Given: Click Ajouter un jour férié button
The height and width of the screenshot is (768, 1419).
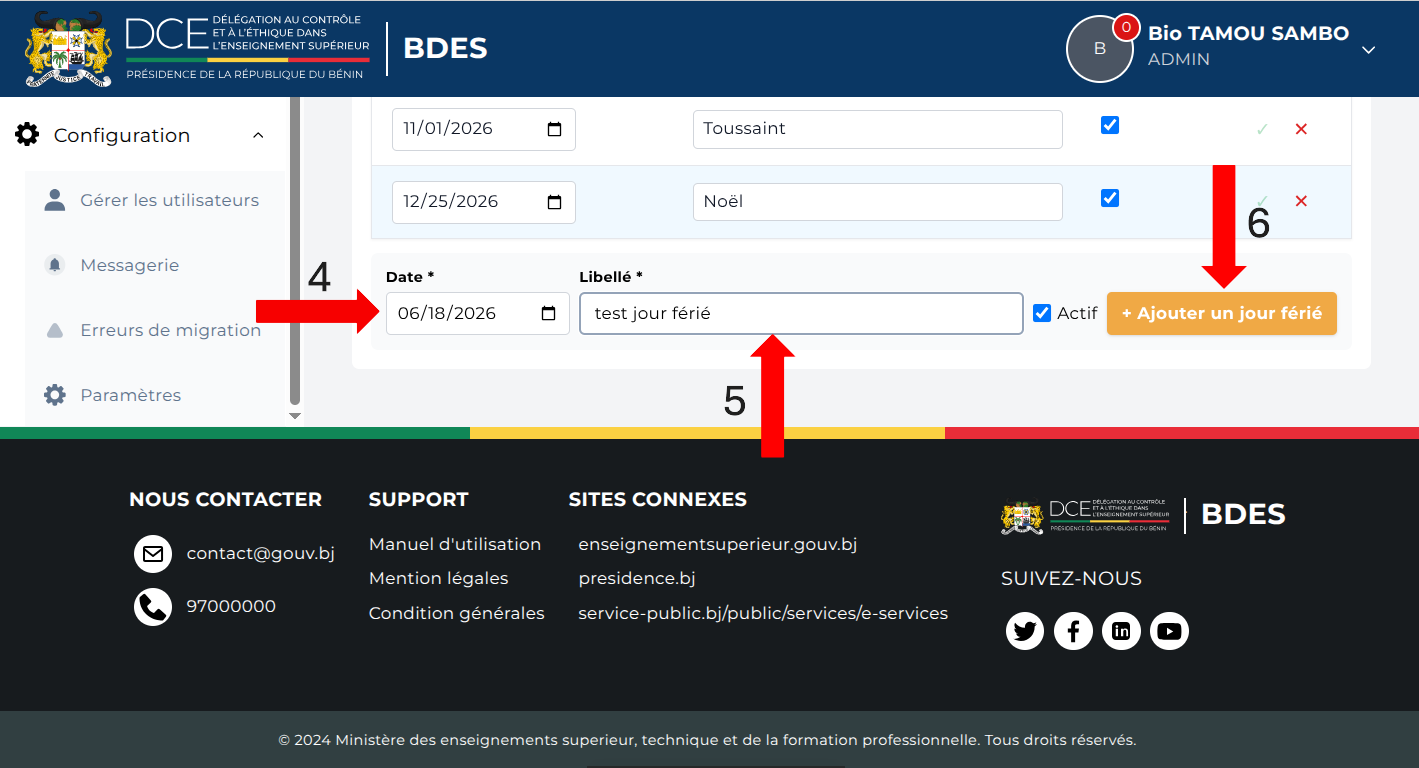Looking at the screenshot, I should (x=1222, y=313).
